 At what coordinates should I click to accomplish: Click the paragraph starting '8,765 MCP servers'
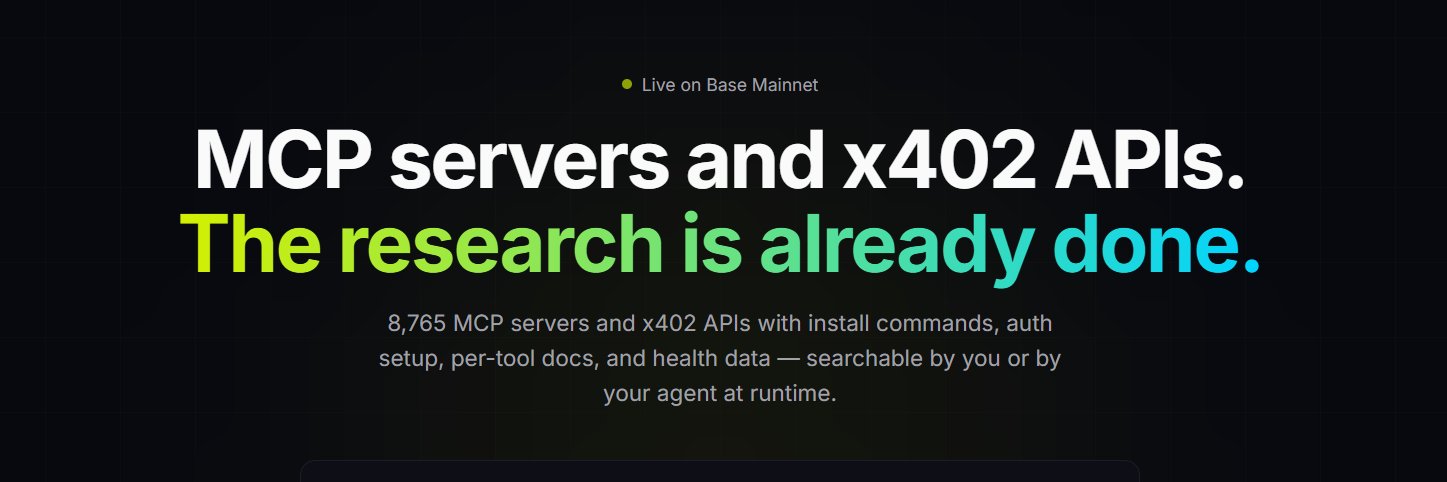pos(720,359)
